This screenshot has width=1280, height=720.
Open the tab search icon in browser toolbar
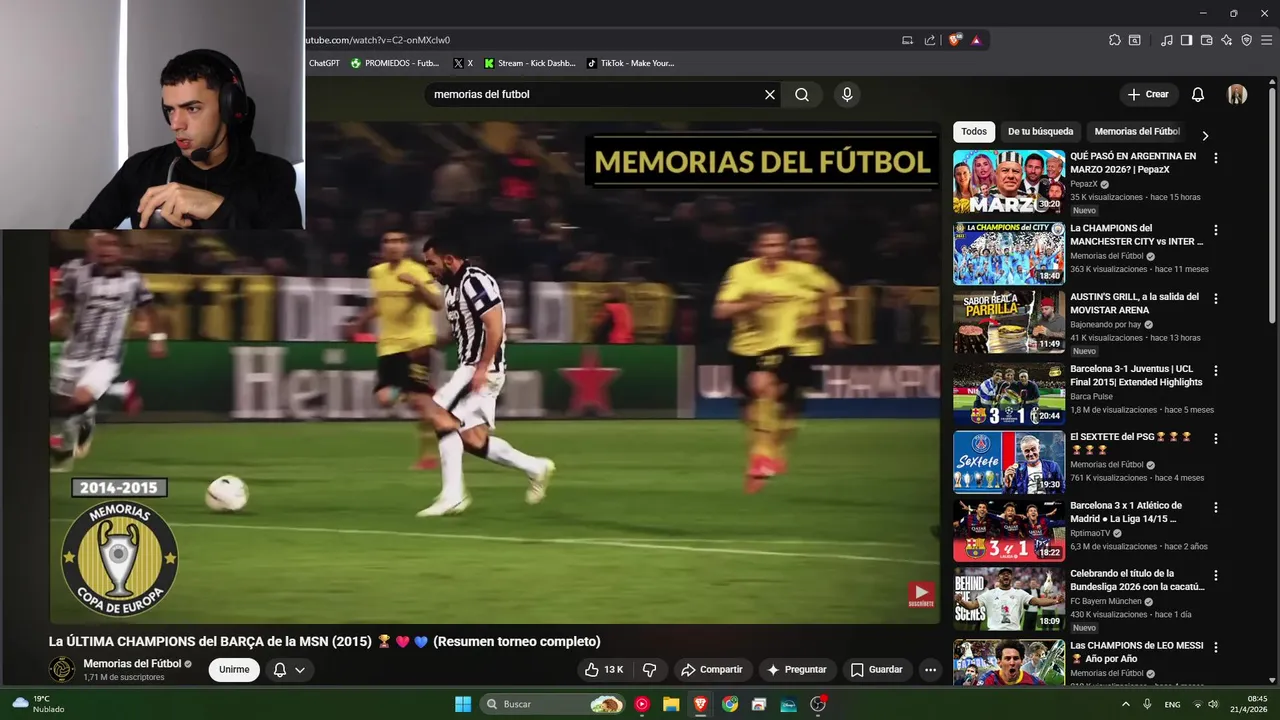pyautogui.click(x=1135, y=40)
